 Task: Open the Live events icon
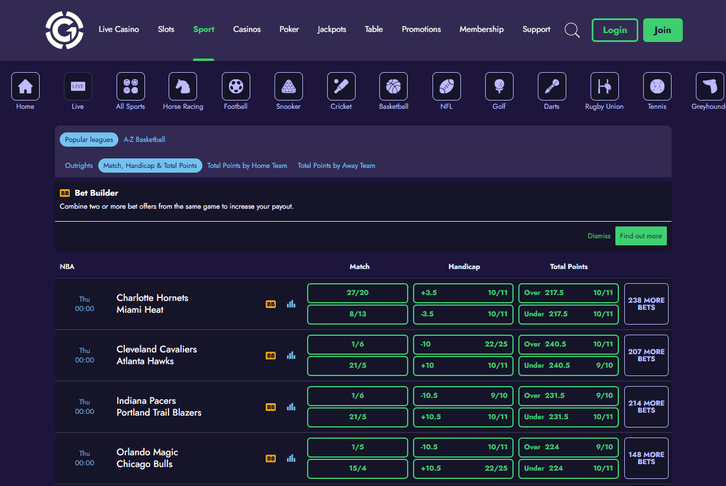pyautogui.click(x=78, y=87)
